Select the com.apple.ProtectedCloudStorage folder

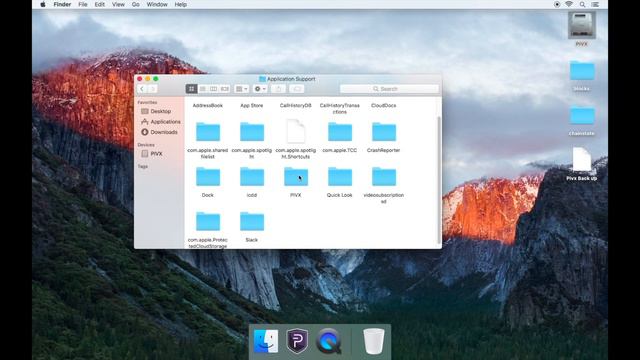click(208, 222)
